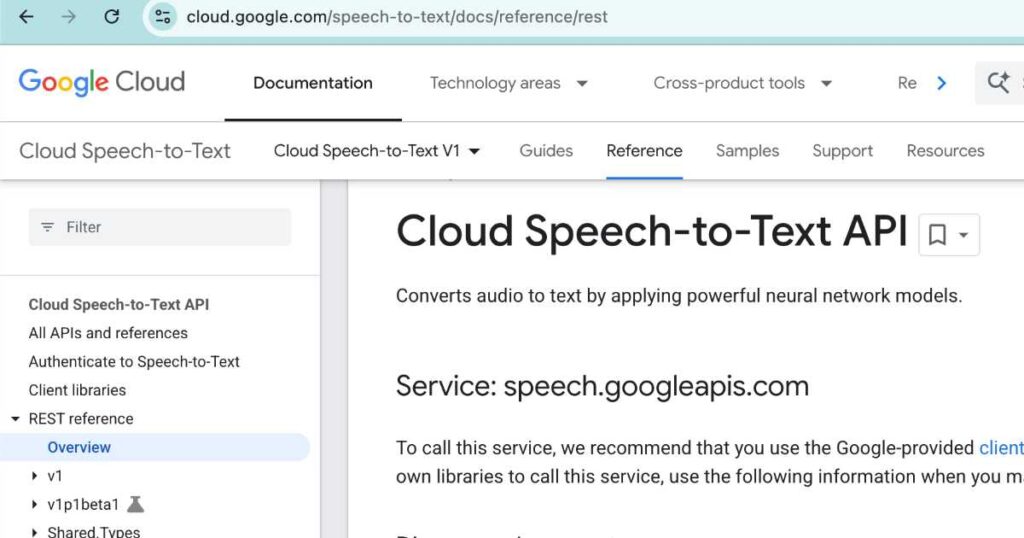The width and height of the screenshot is (1024, 538).
Task: Expand the v1p1beta1 tree arrow
Action: pos(35,505)
